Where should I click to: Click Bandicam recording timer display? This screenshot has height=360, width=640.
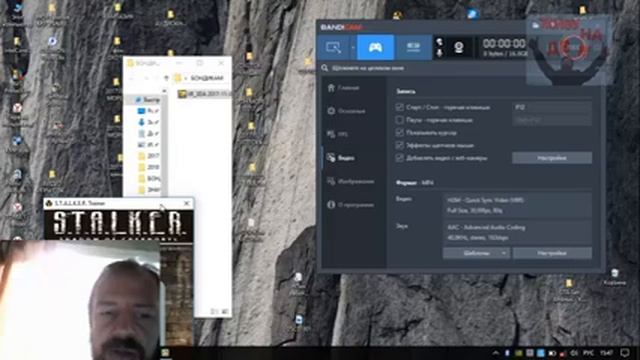coord(504,44)
